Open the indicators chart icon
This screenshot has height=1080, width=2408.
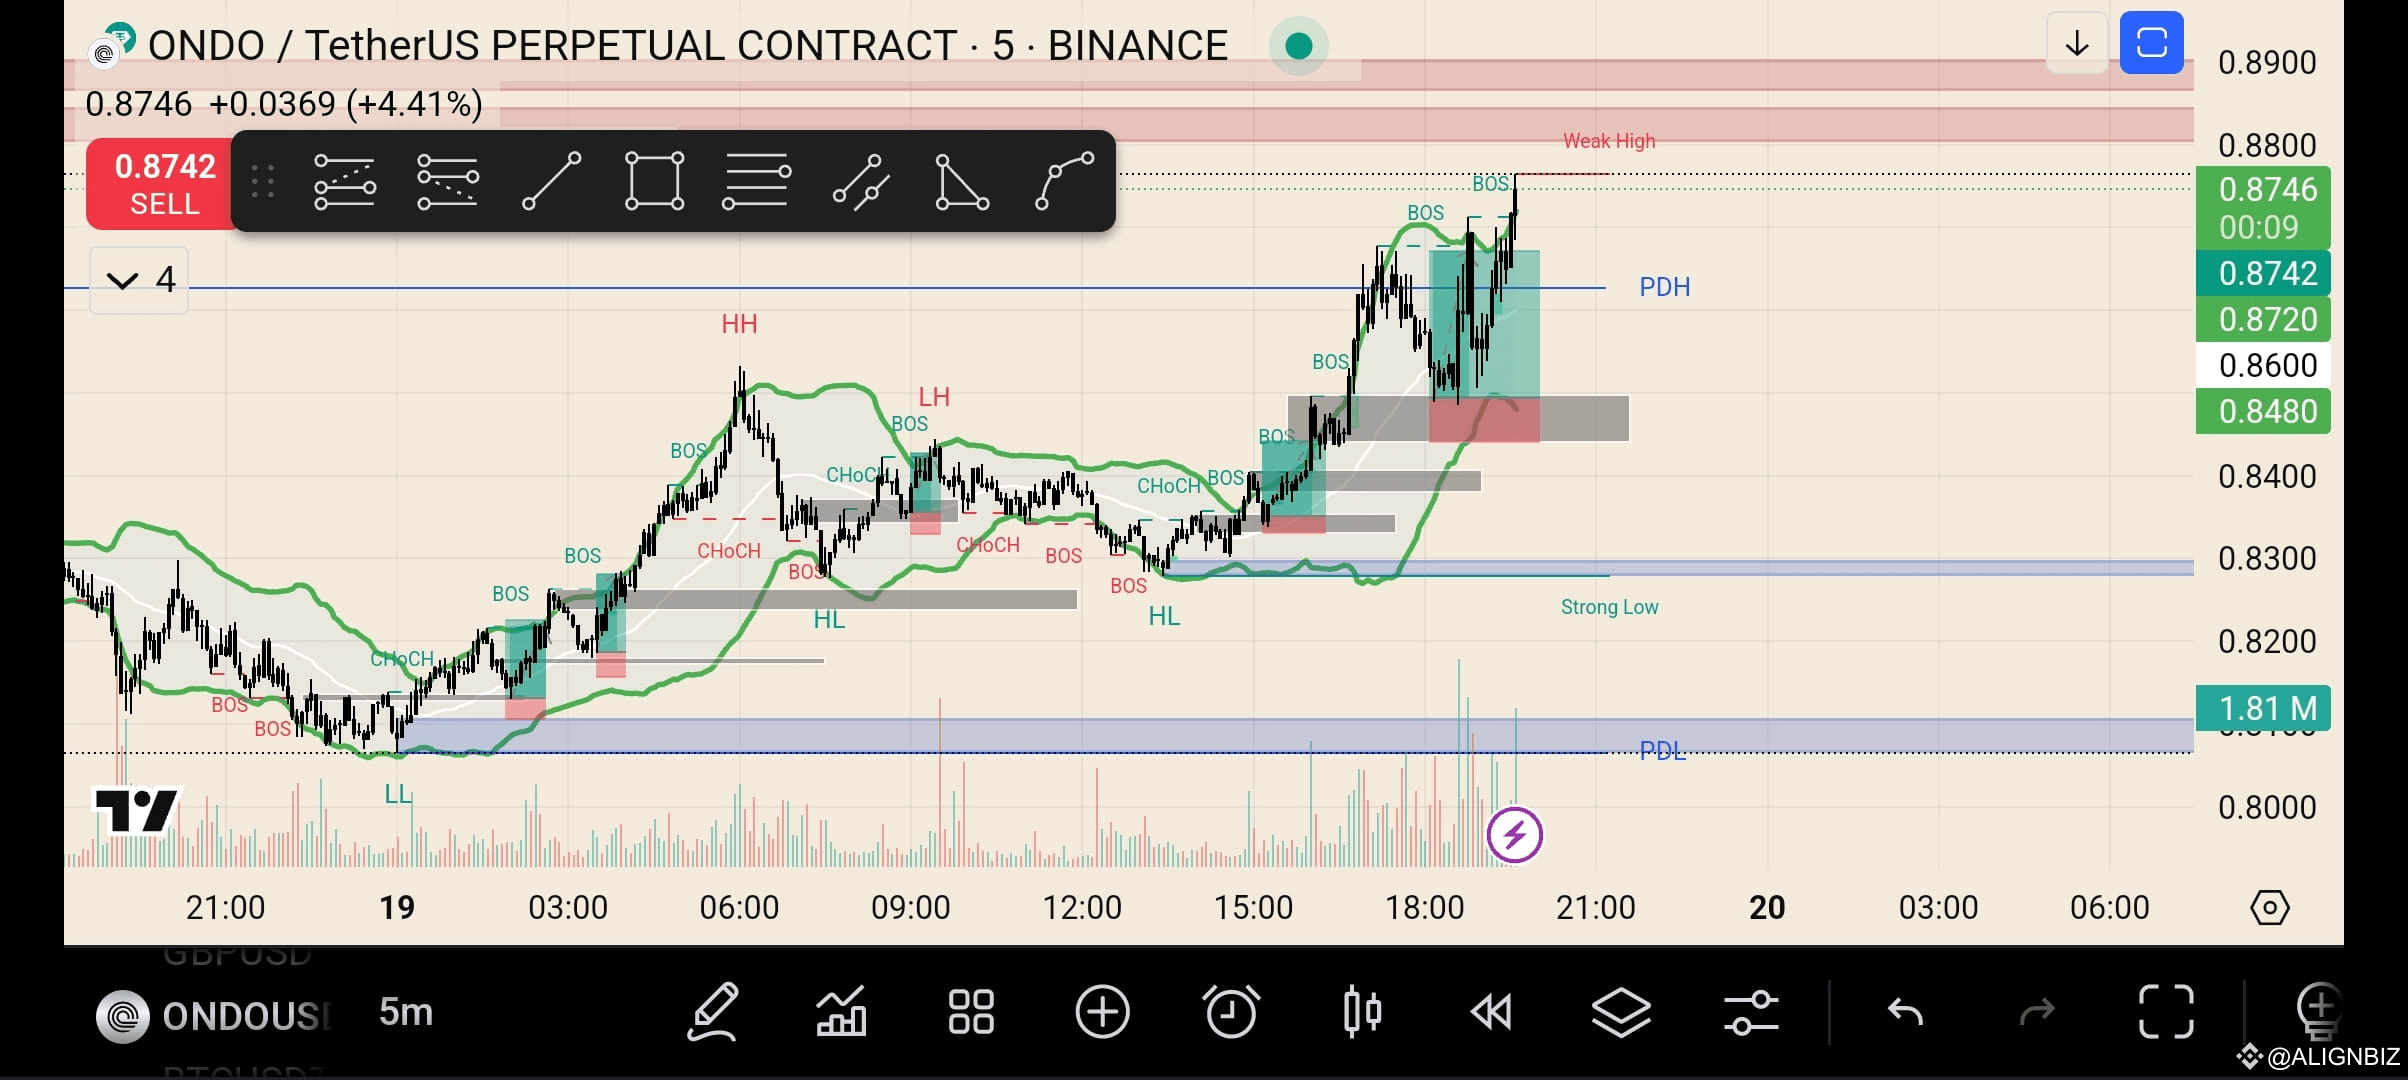click(841, 1012)
